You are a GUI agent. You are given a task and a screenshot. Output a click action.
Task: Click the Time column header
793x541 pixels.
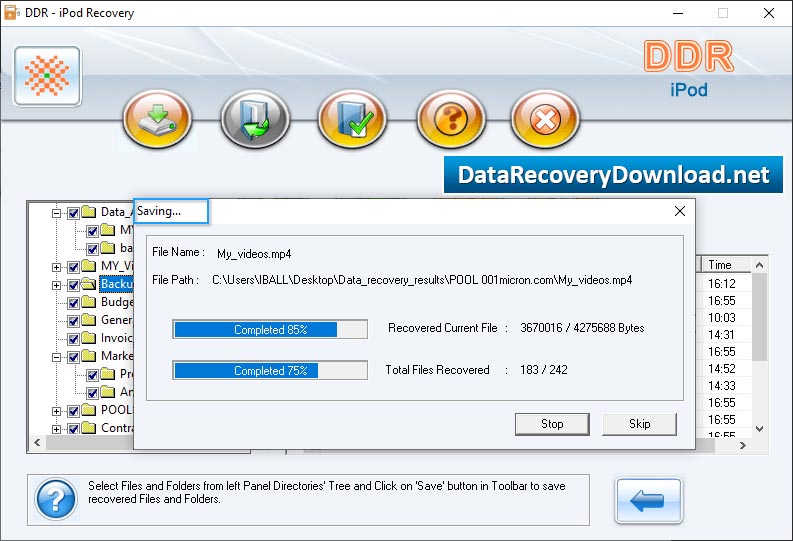726,264
